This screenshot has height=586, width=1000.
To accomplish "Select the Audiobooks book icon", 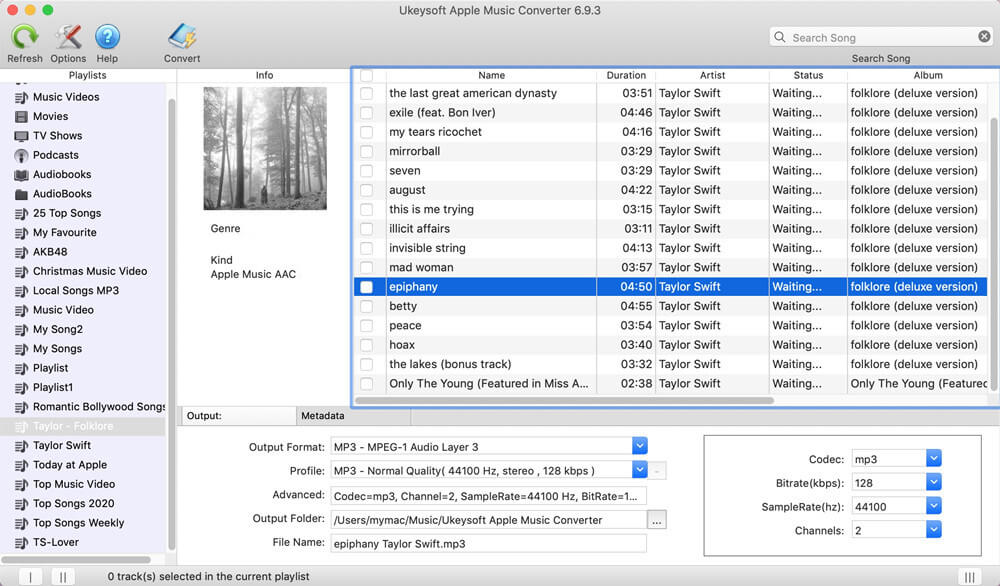I will coord(21,175).
